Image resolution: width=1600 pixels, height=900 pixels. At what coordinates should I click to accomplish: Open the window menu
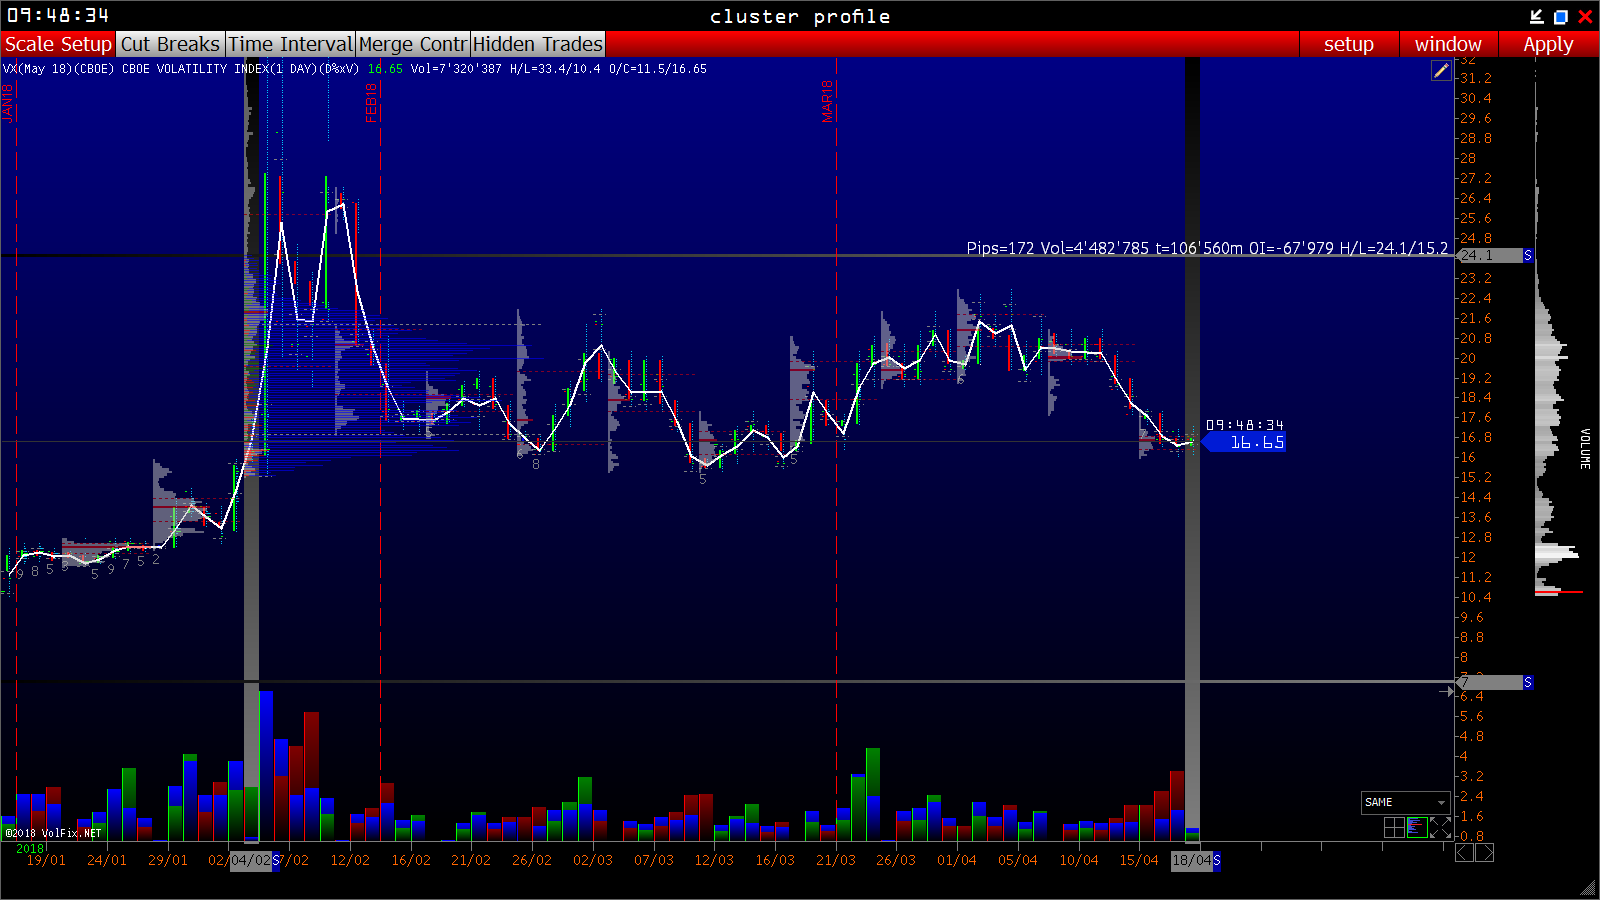[x=1448, y=44]
